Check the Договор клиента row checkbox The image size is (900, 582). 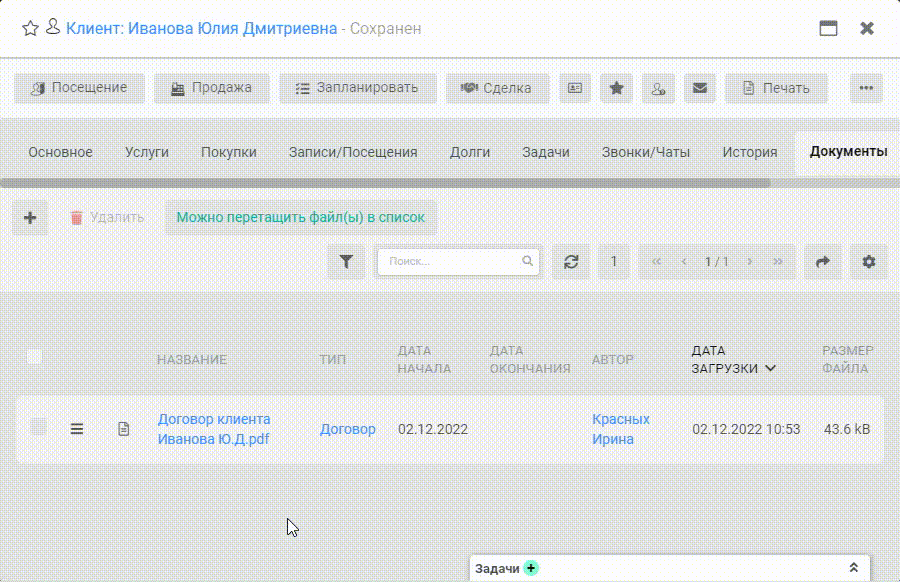pyautogui.click(x=38, y=426)
